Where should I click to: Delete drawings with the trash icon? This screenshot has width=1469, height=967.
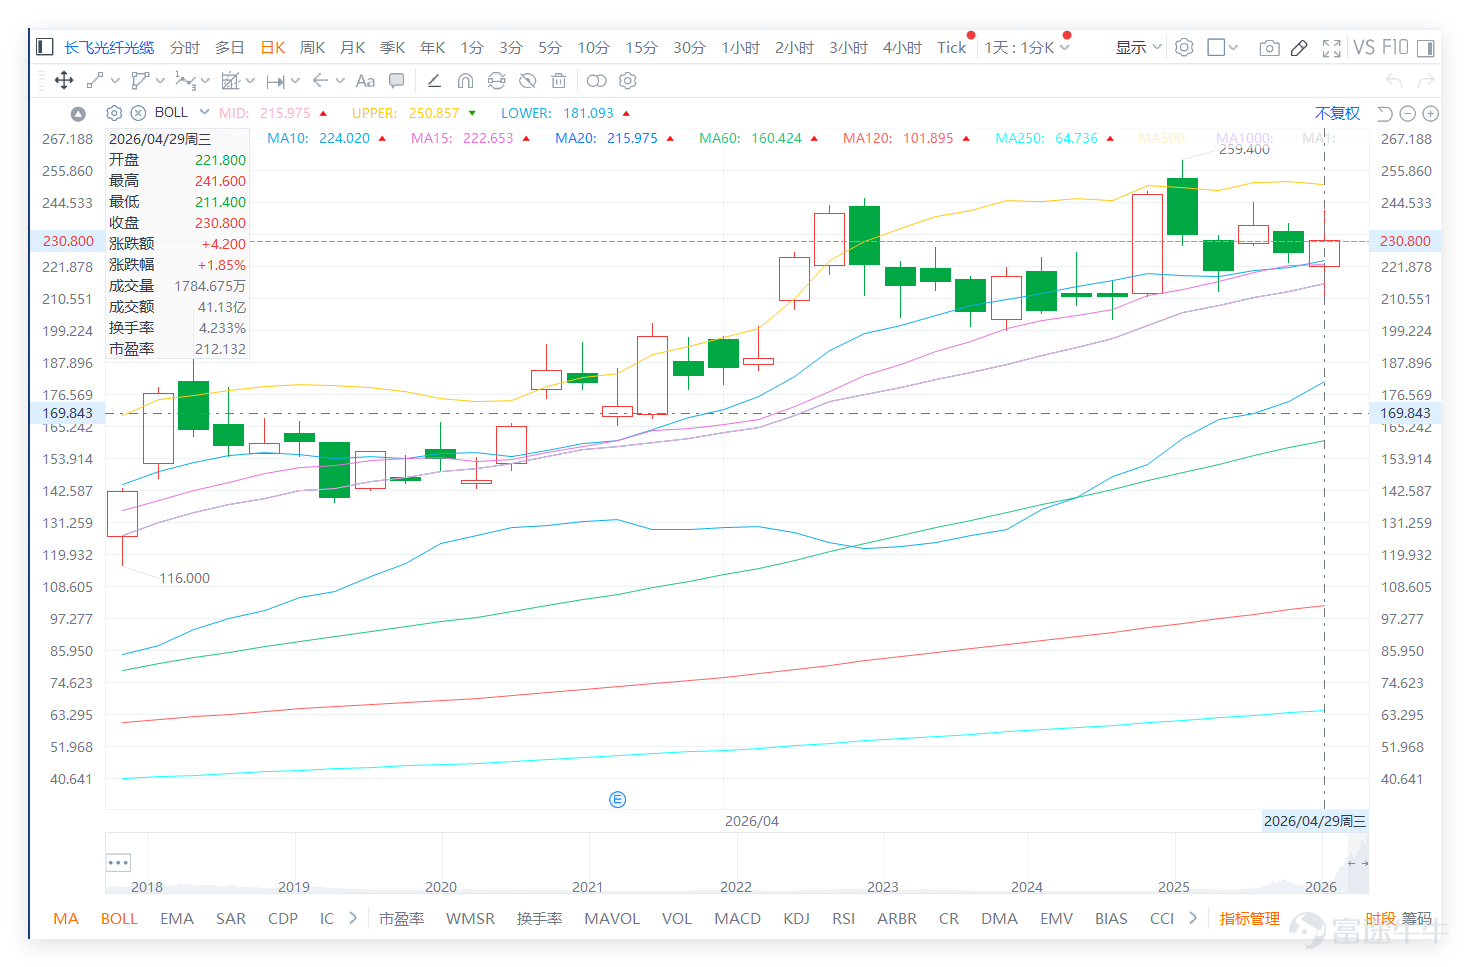click(x=559, y=81)
